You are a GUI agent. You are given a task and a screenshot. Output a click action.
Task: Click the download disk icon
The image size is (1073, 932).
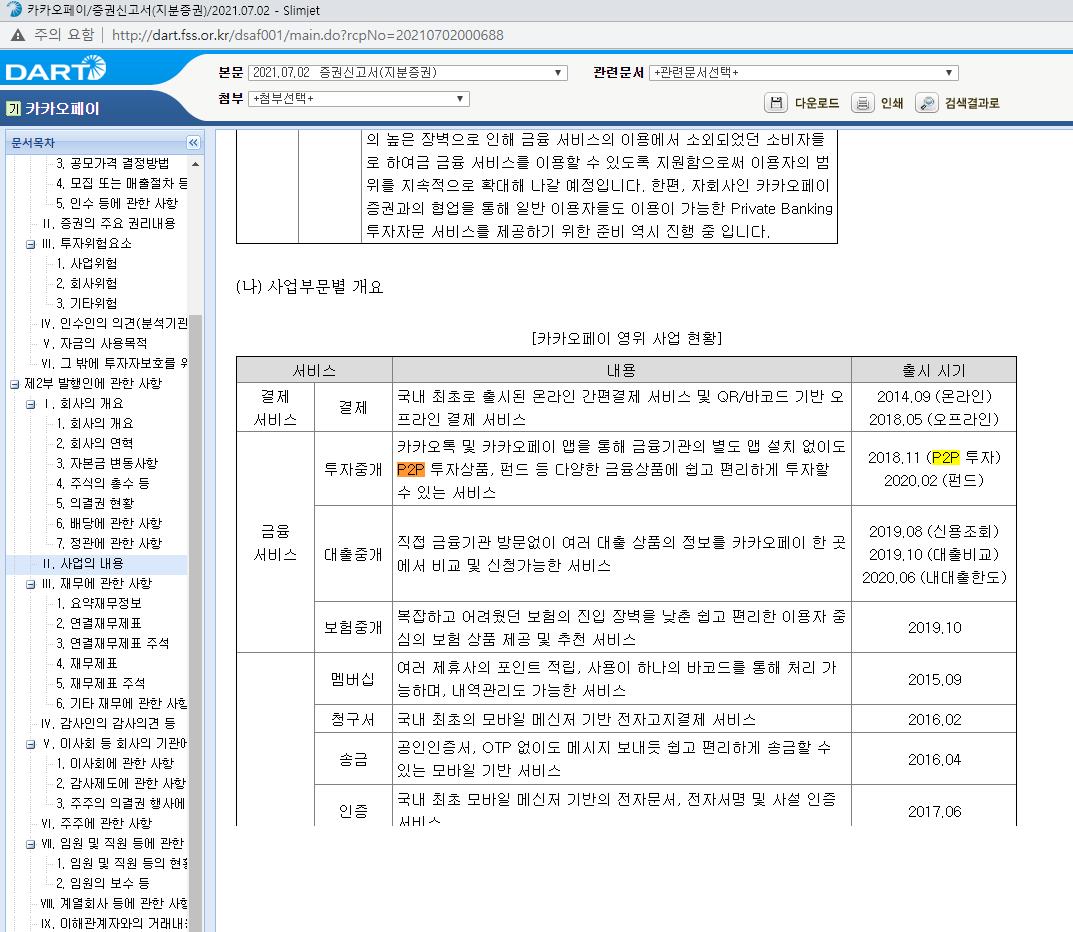775,103
